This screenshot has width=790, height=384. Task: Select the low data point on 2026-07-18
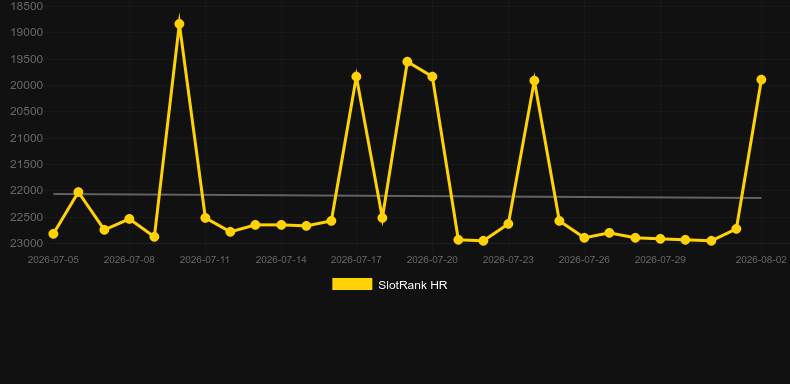coord(382,218)
